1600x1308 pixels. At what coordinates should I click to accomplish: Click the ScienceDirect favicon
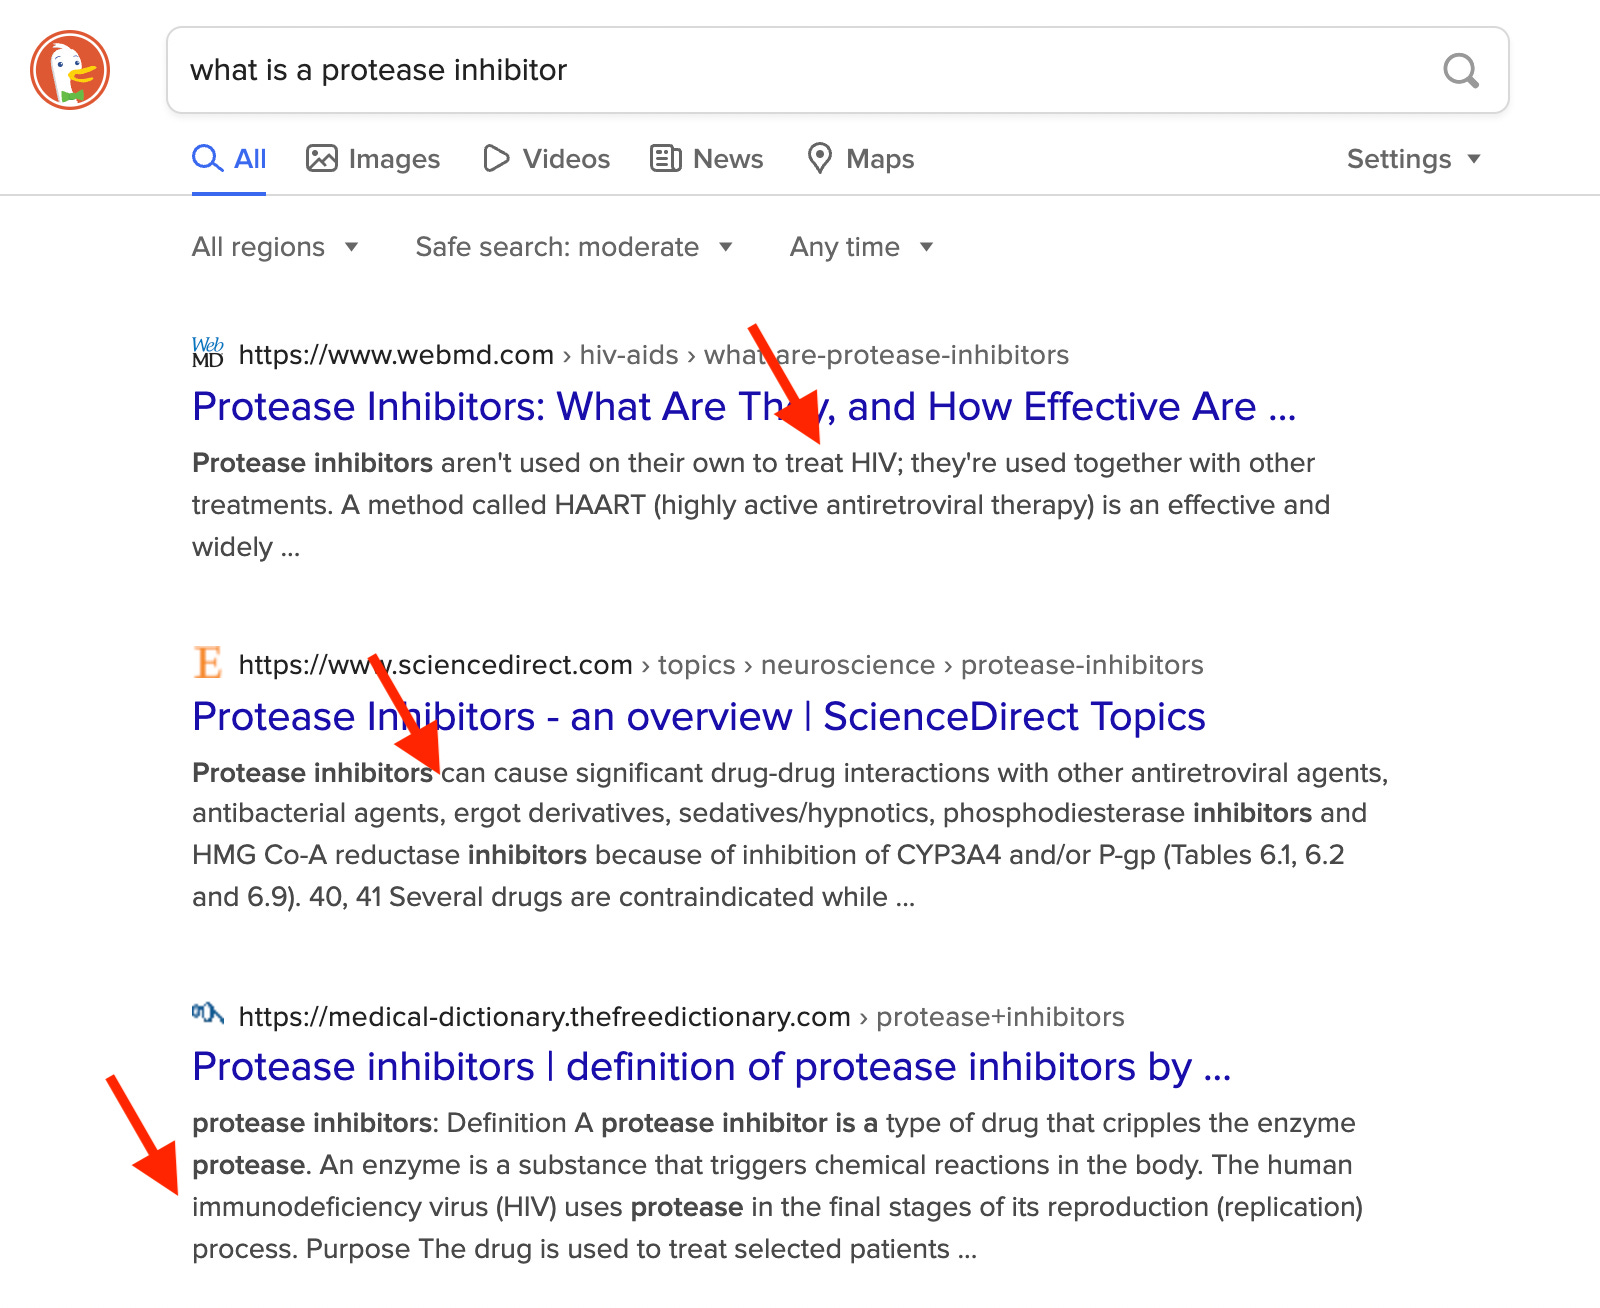(x=208, y=663)
